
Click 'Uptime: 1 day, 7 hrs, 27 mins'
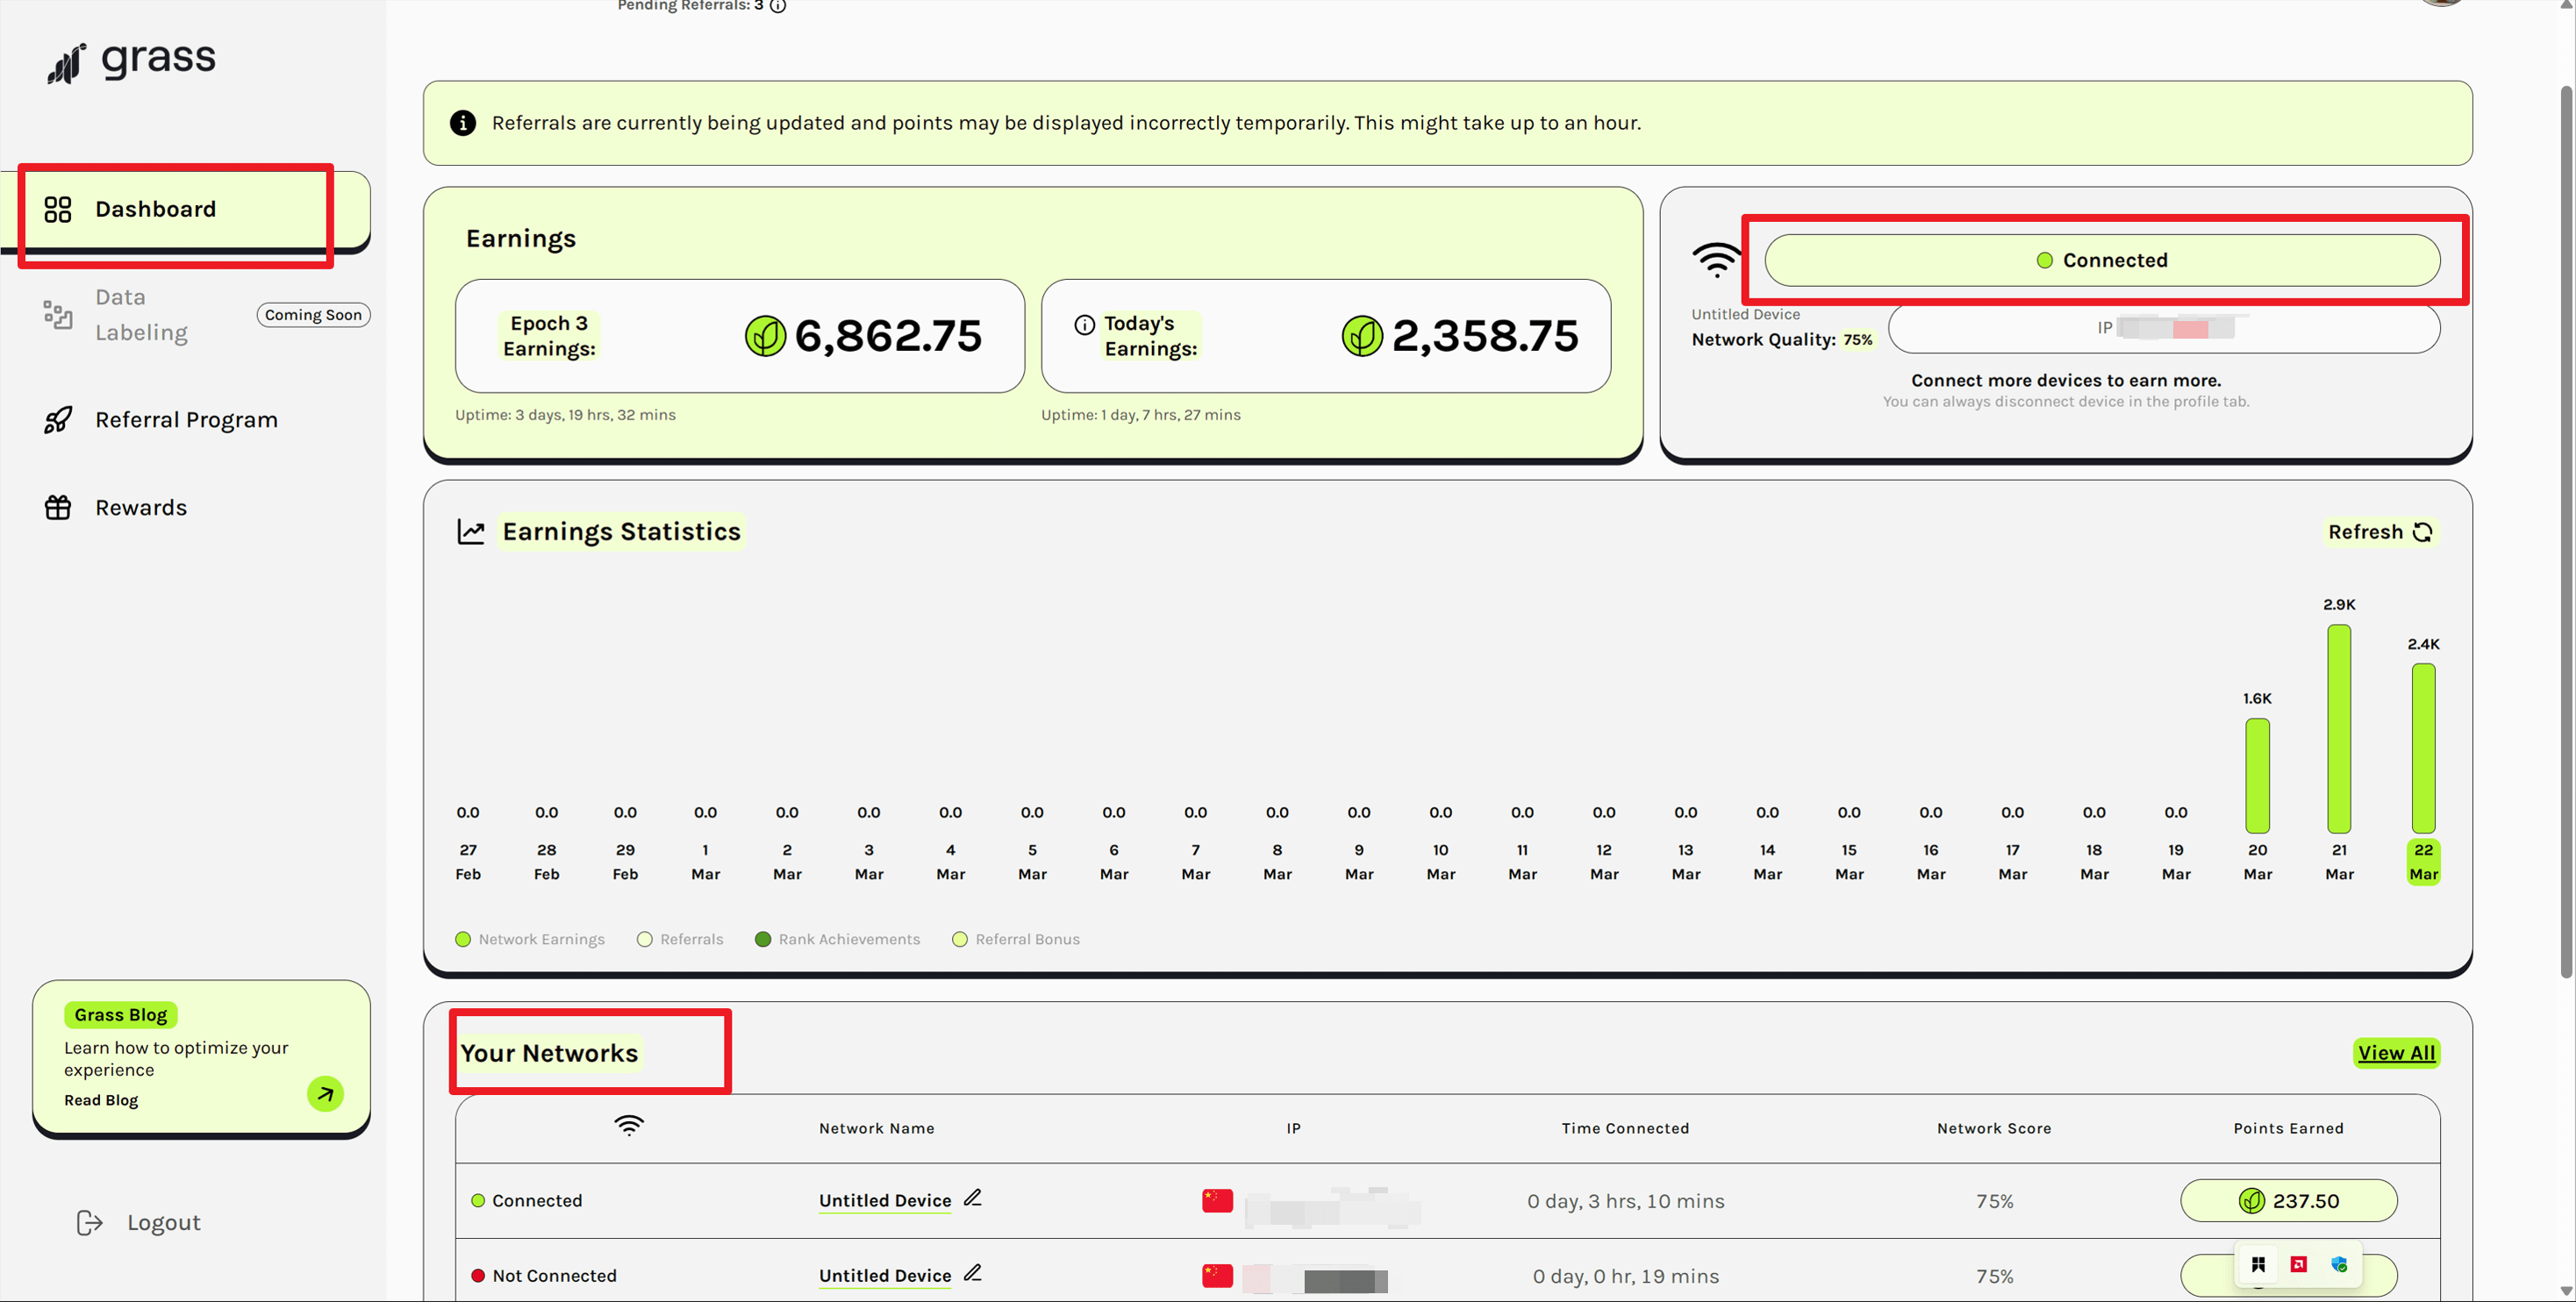point(1140,415)
